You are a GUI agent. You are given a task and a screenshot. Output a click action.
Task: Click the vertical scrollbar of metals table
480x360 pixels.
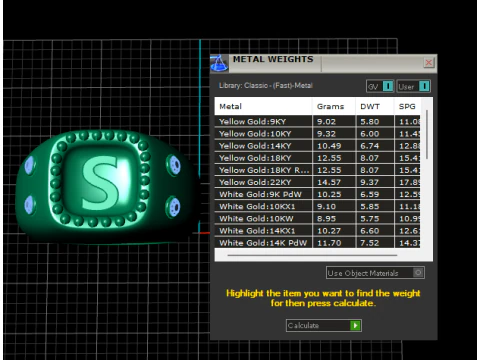coord(427,135)
